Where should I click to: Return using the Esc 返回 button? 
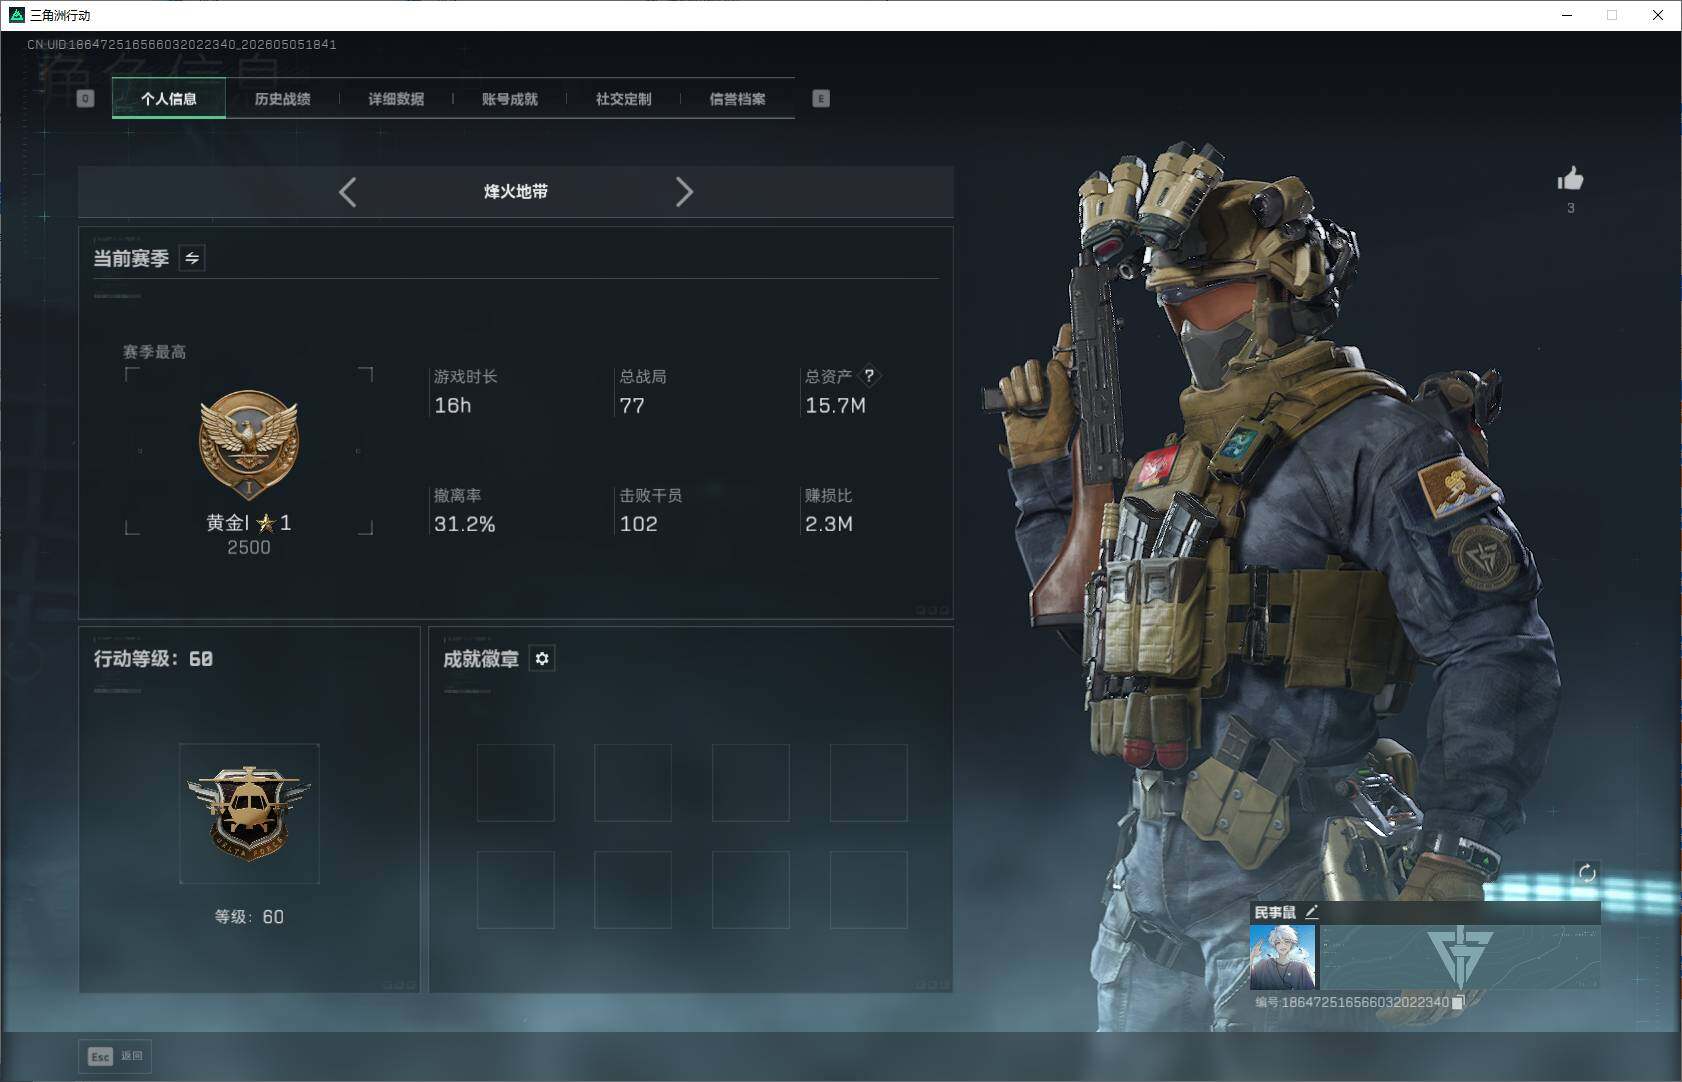click(115, 1056)
